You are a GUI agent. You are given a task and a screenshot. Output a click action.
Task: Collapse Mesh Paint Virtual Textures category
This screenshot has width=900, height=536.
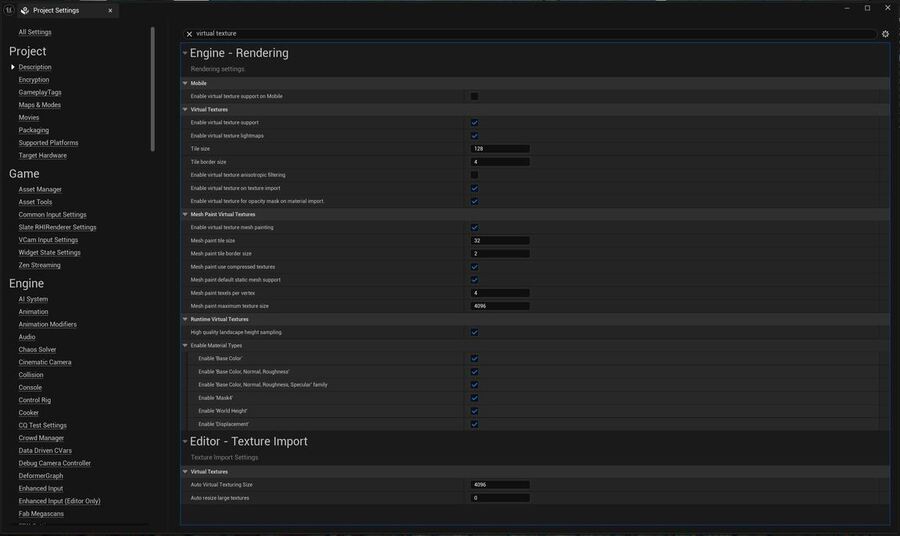coord(185,215)
